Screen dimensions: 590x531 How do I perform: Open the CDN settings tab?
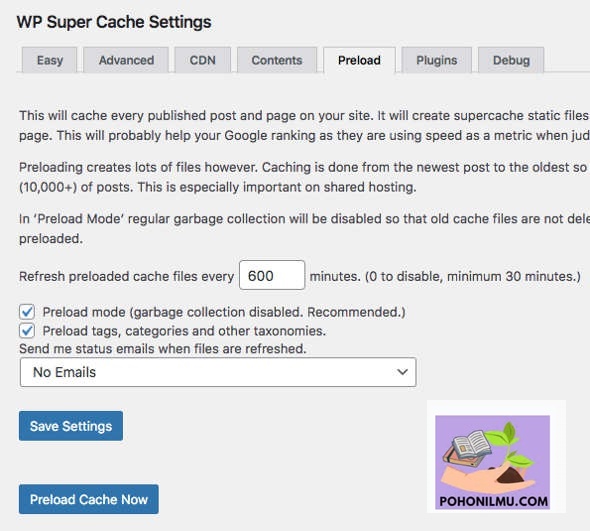click(x=202, y=60)
